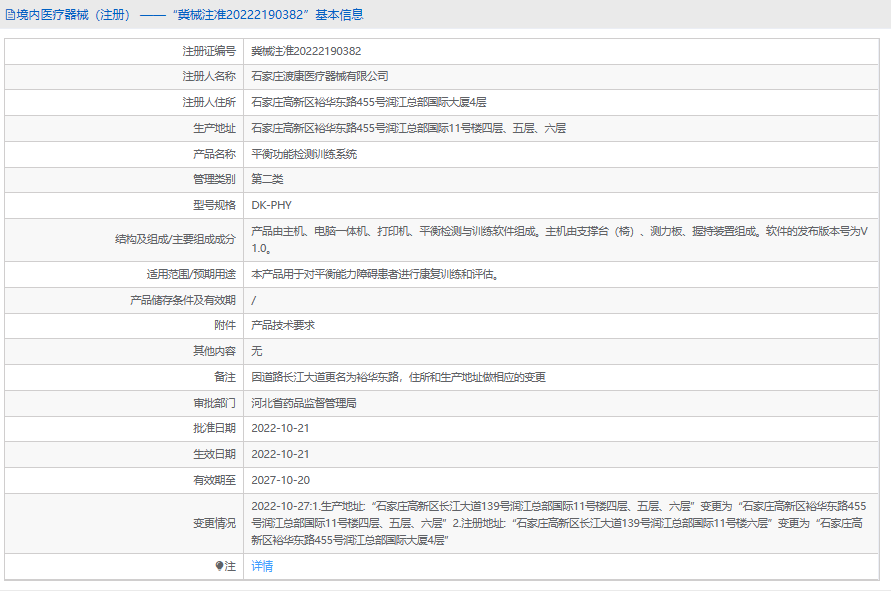Select structure text starting 产品由主机
Image resolution: width=891 pixels, height=591 pixels.
[x=560, y=240]
